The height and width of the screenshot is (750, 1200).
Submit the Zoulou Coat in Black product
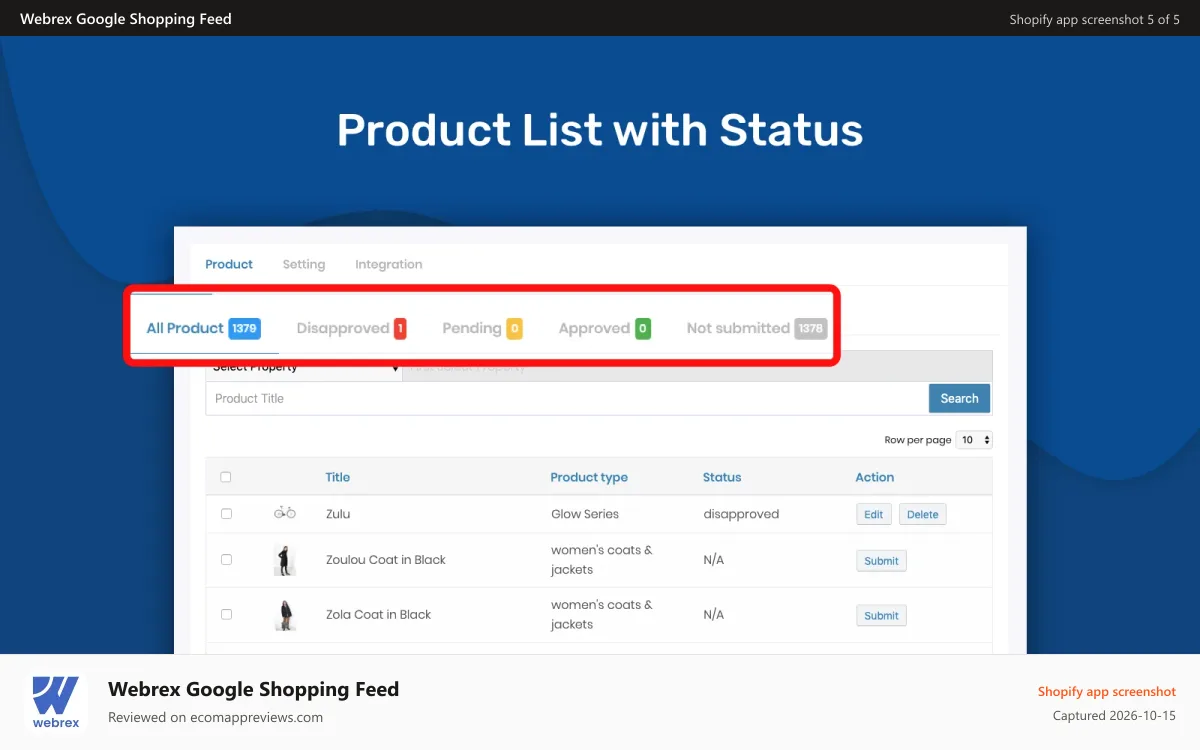pos(881,560)
